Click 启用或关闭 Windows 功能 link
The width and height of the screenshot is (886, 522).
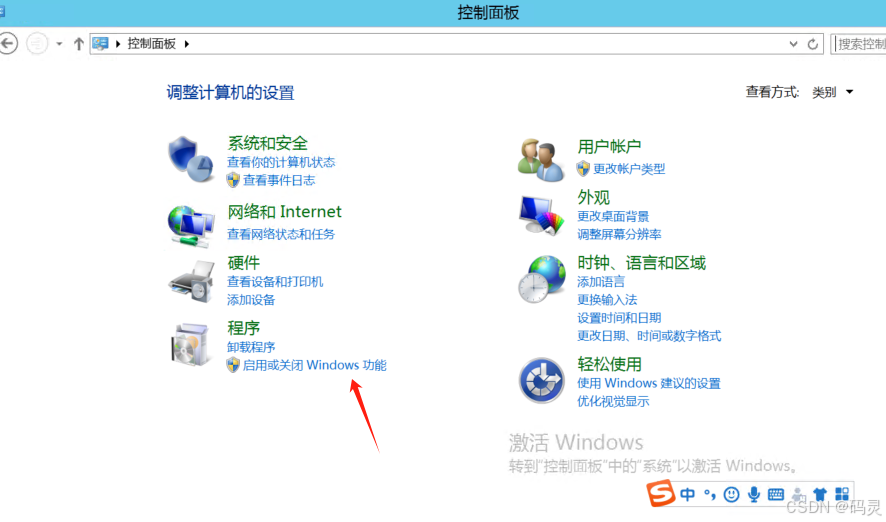[x=315, y=366]
